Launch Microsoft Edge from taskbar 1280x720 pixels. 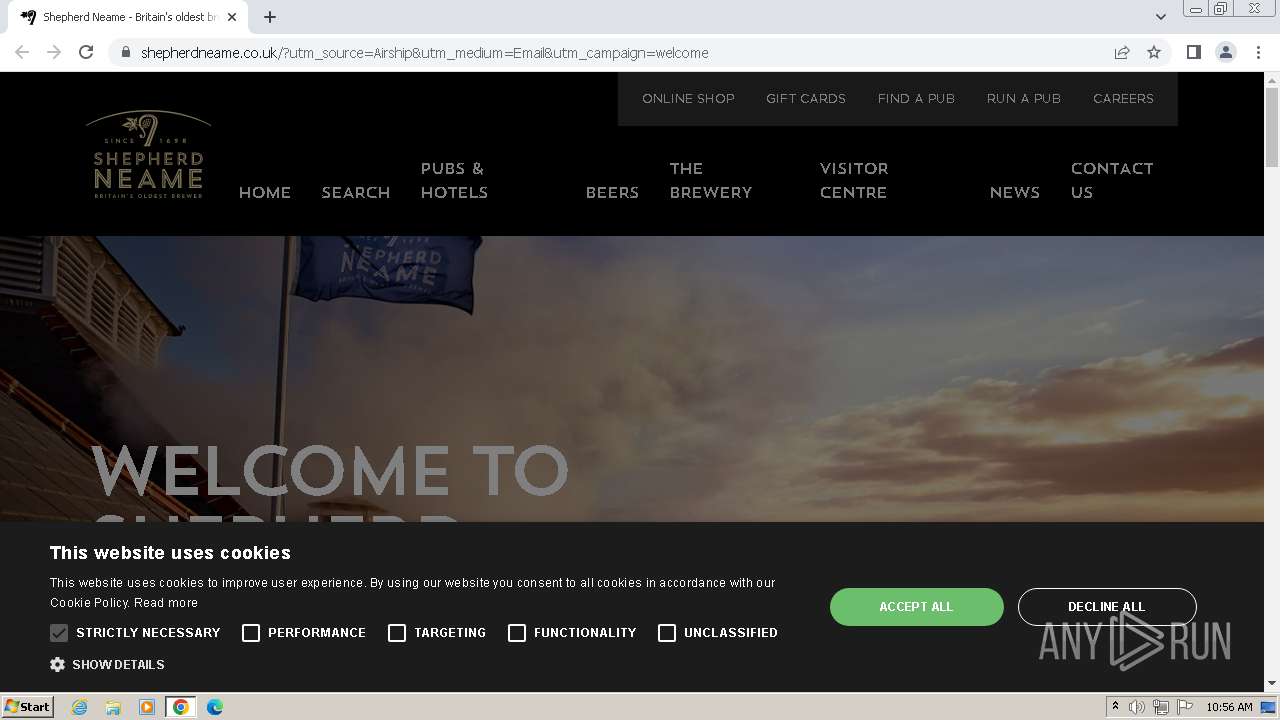215,707
